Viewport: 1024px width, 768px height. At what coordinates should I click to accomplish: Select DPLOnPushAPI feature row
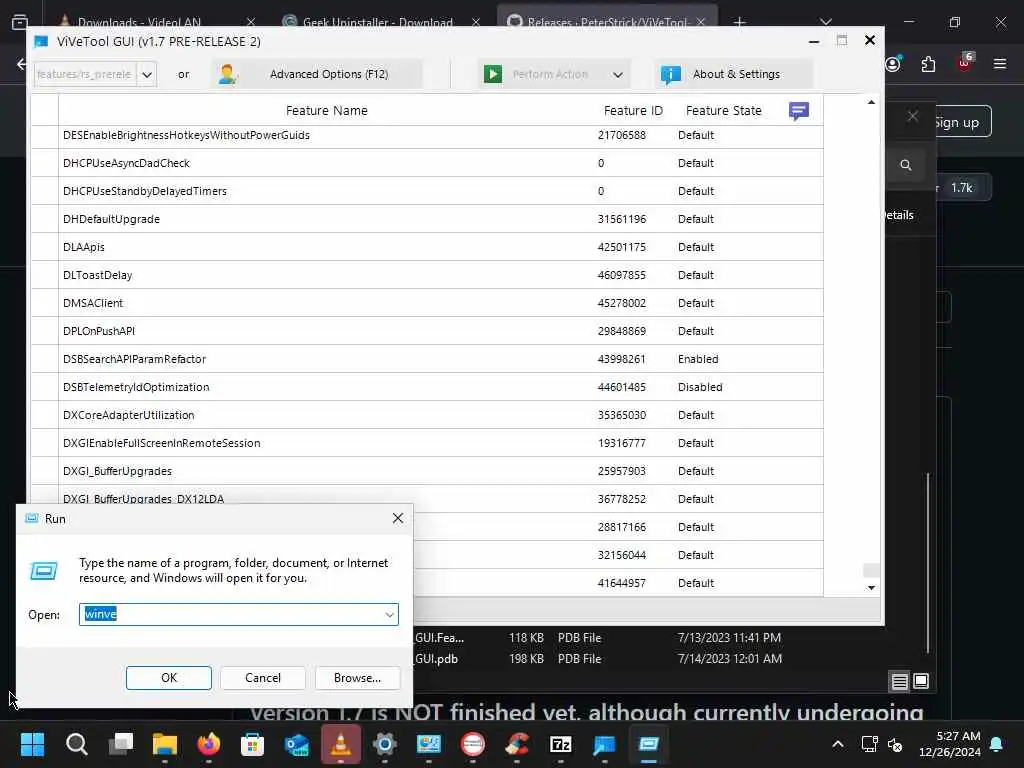coord(427,332)
